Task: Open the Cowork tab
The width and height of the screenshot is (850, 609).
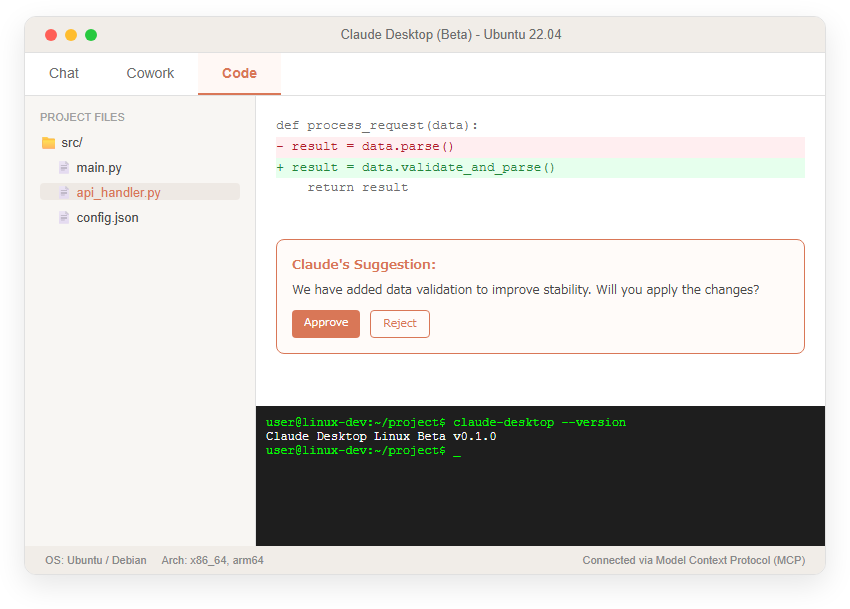Action: coord(150,73)
